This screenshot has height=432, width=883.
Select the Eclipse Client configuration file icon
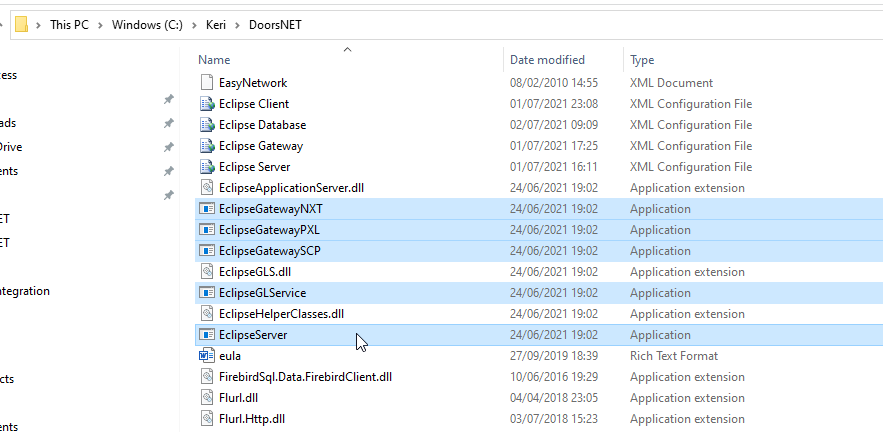pos(207,104)
